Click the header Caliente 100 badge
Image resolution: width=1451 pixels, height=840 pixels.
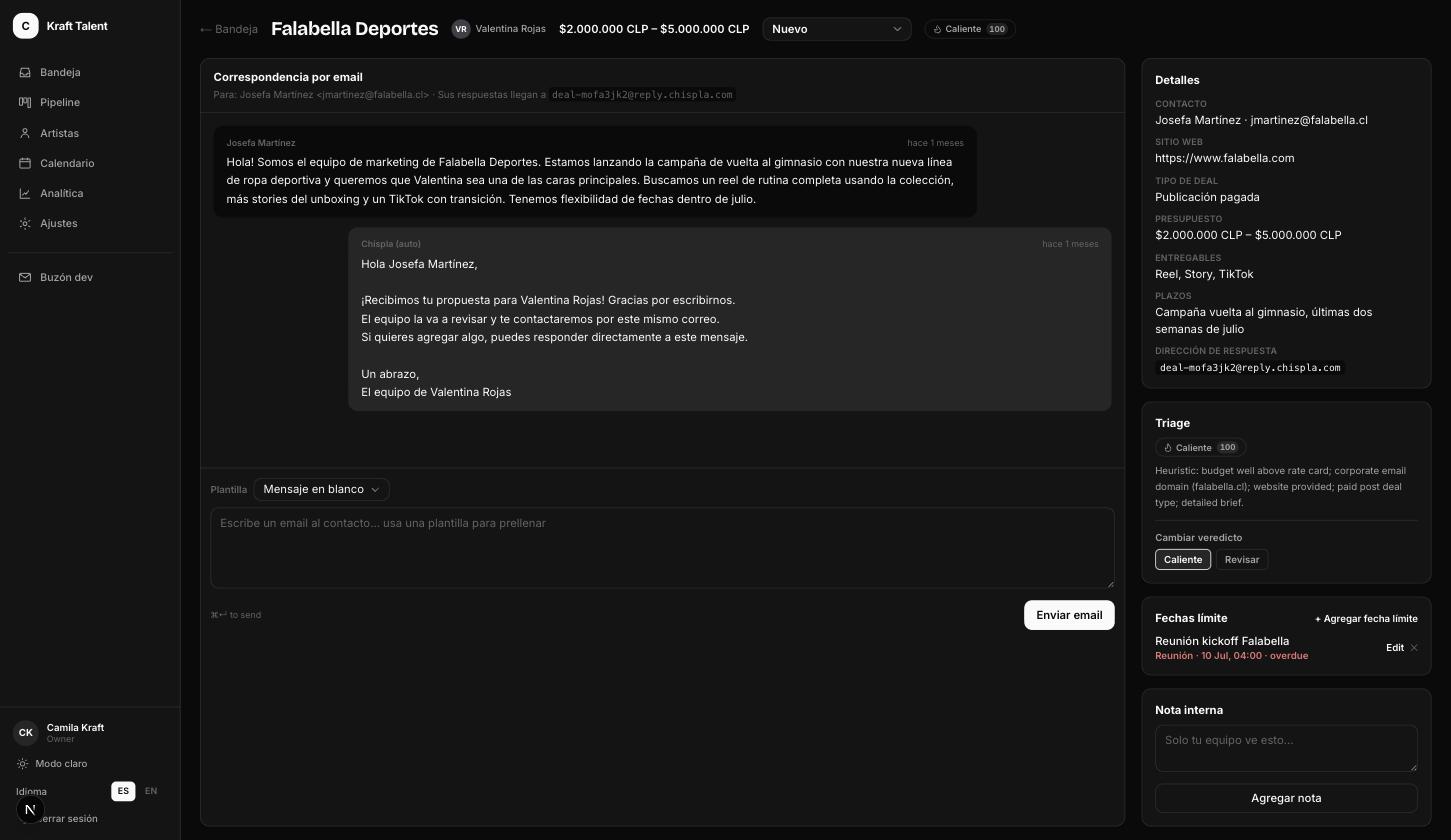(970, 29)
